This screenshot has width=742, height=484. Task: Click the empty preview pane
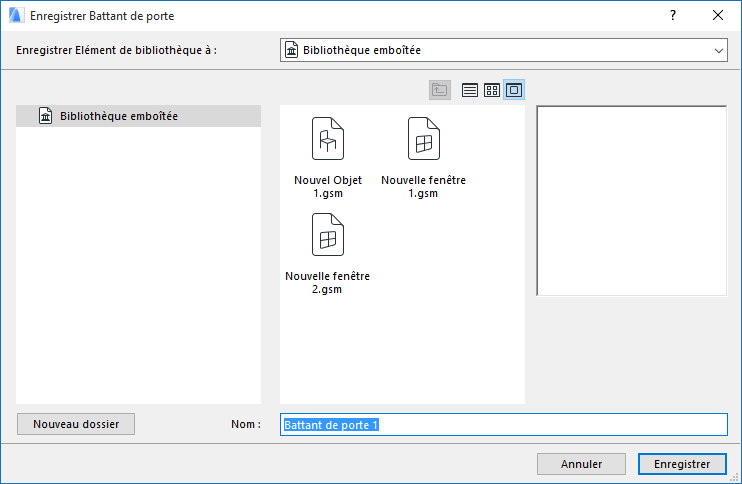tap(631, 201)
